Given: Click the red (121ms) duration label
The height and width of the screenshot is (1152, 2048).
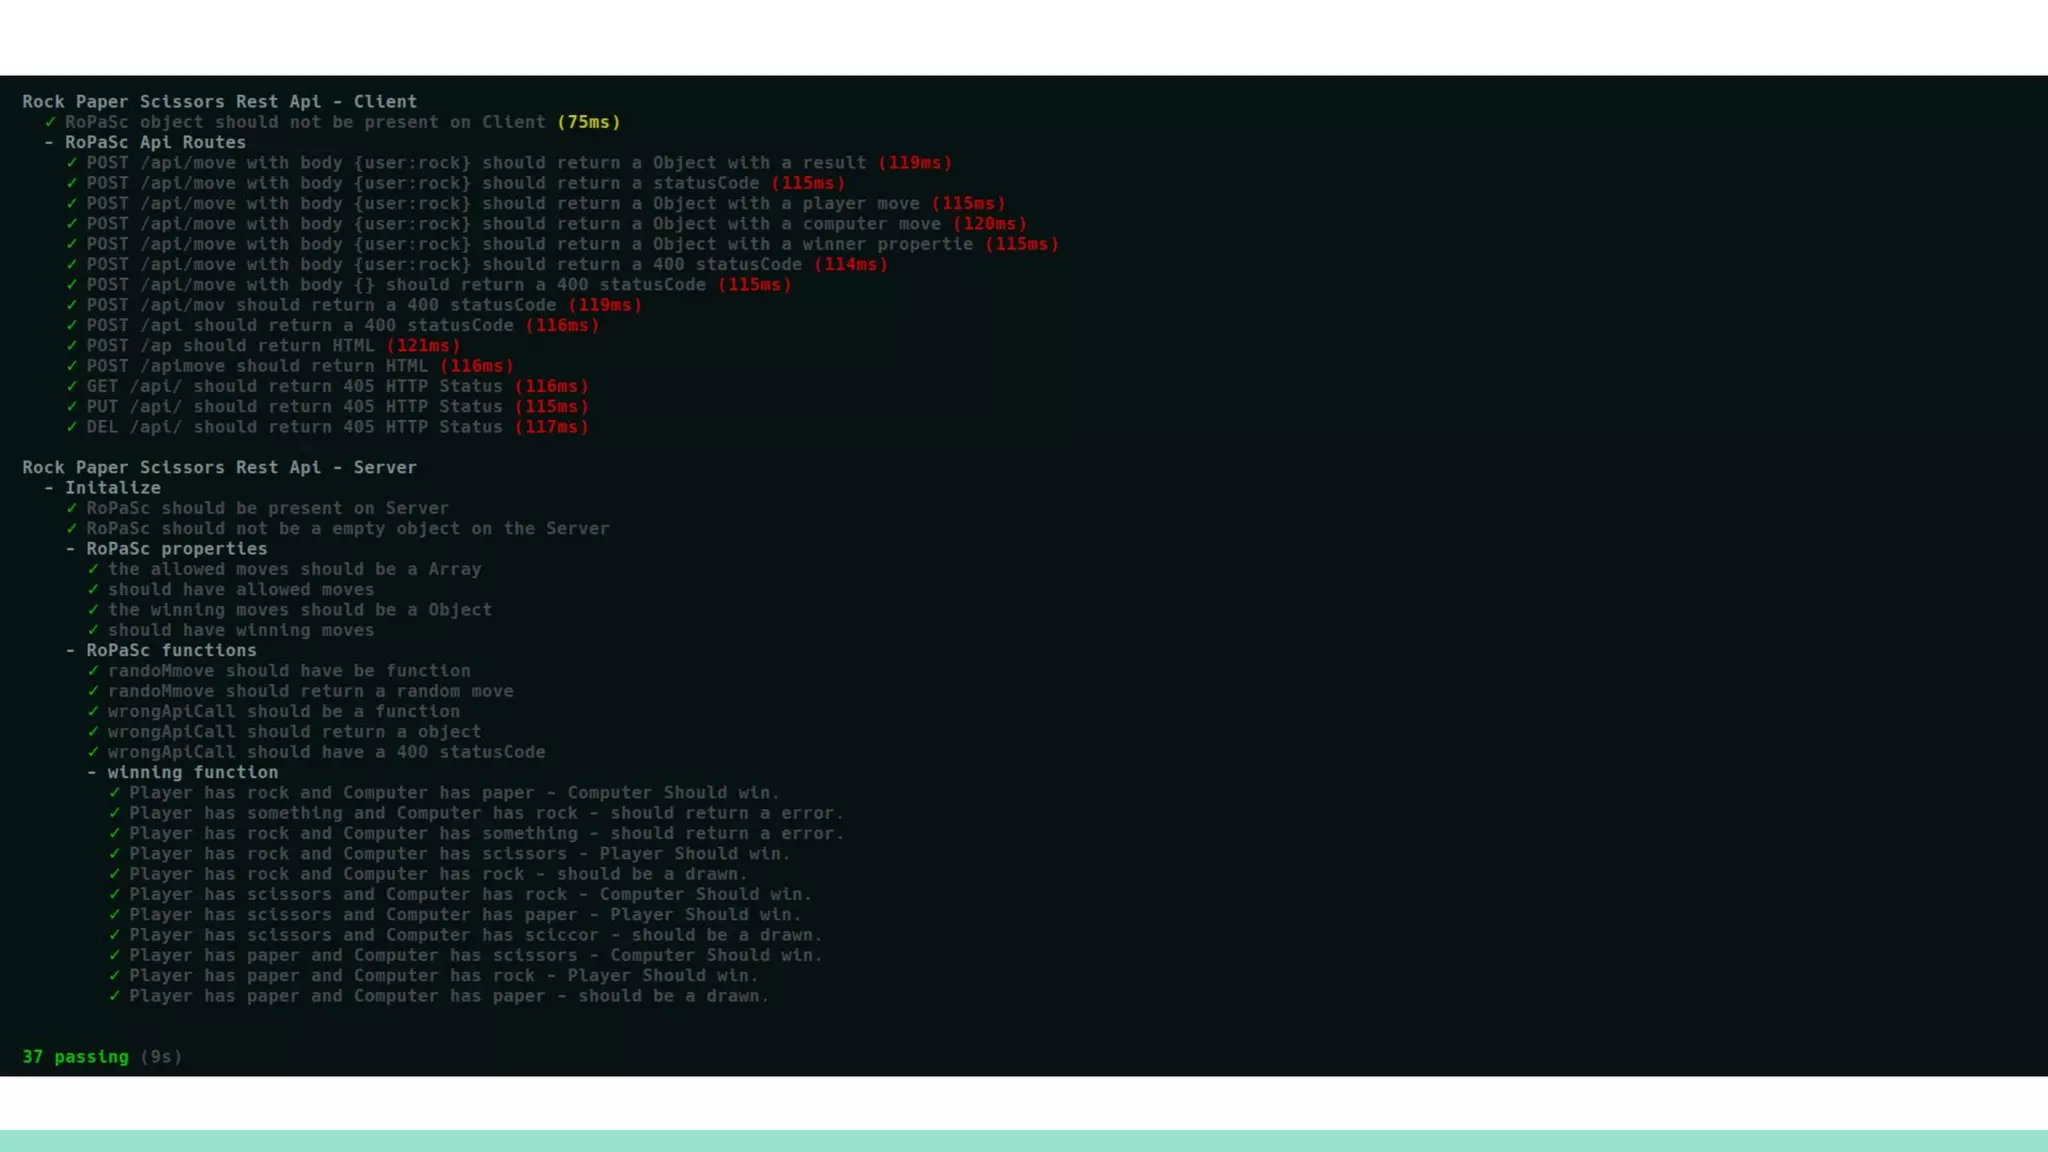Looking at the screenshot, I should click(423, 345).
